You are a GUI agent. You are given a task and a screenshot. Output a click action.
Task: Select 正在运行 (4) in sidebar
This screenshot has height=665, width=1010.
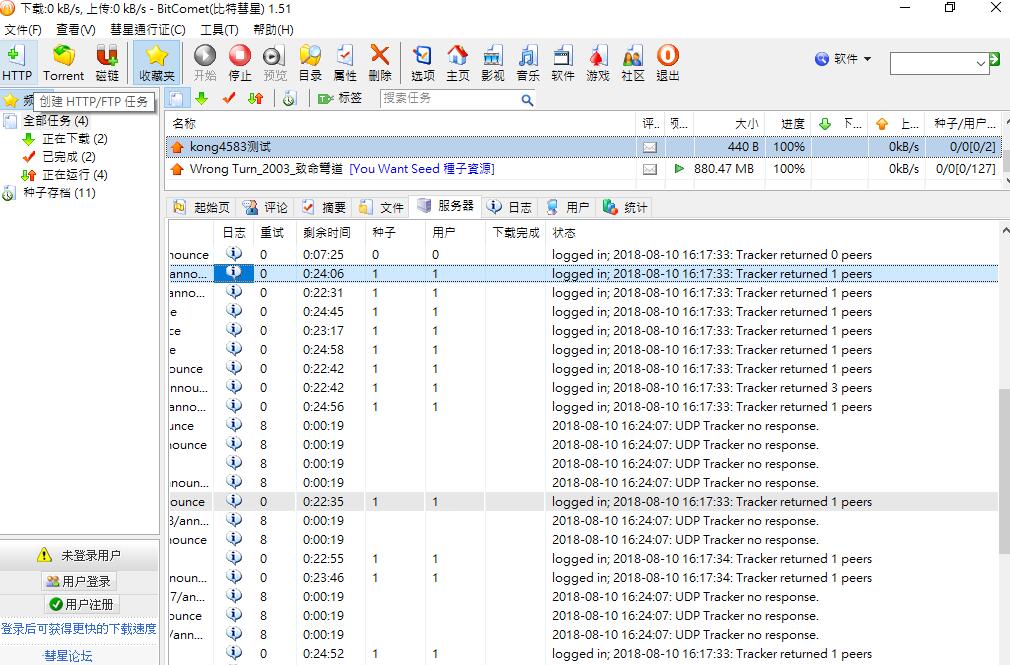click(x=75, y=175)
